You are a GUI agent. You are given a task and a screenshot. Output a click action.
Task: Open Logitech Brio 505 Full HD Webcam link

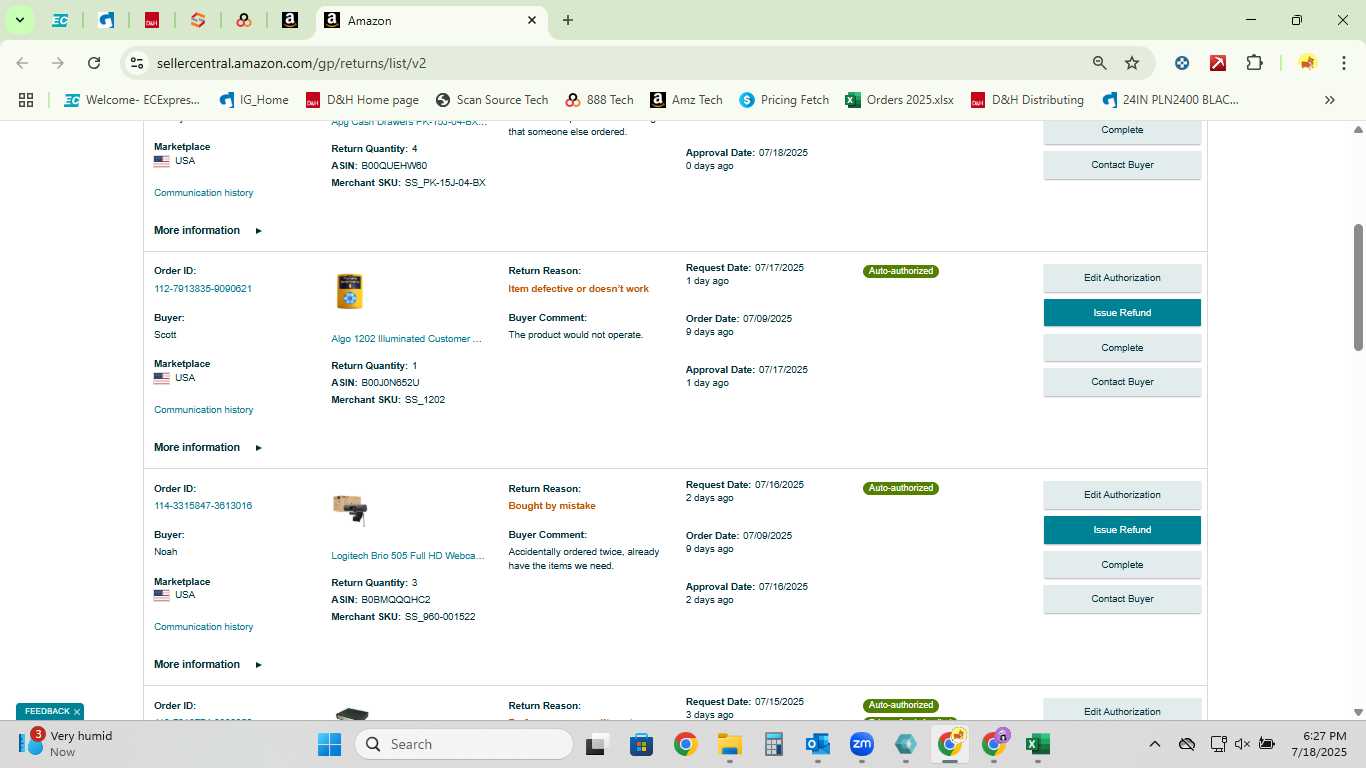tap(408, 555)
